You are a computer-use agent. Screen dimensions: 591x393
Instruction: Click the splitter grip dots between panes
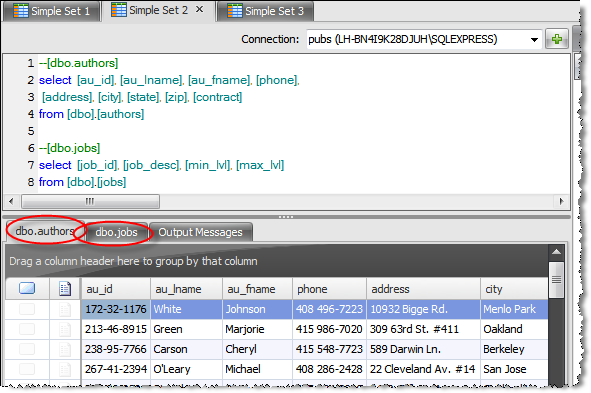point(286,217)
